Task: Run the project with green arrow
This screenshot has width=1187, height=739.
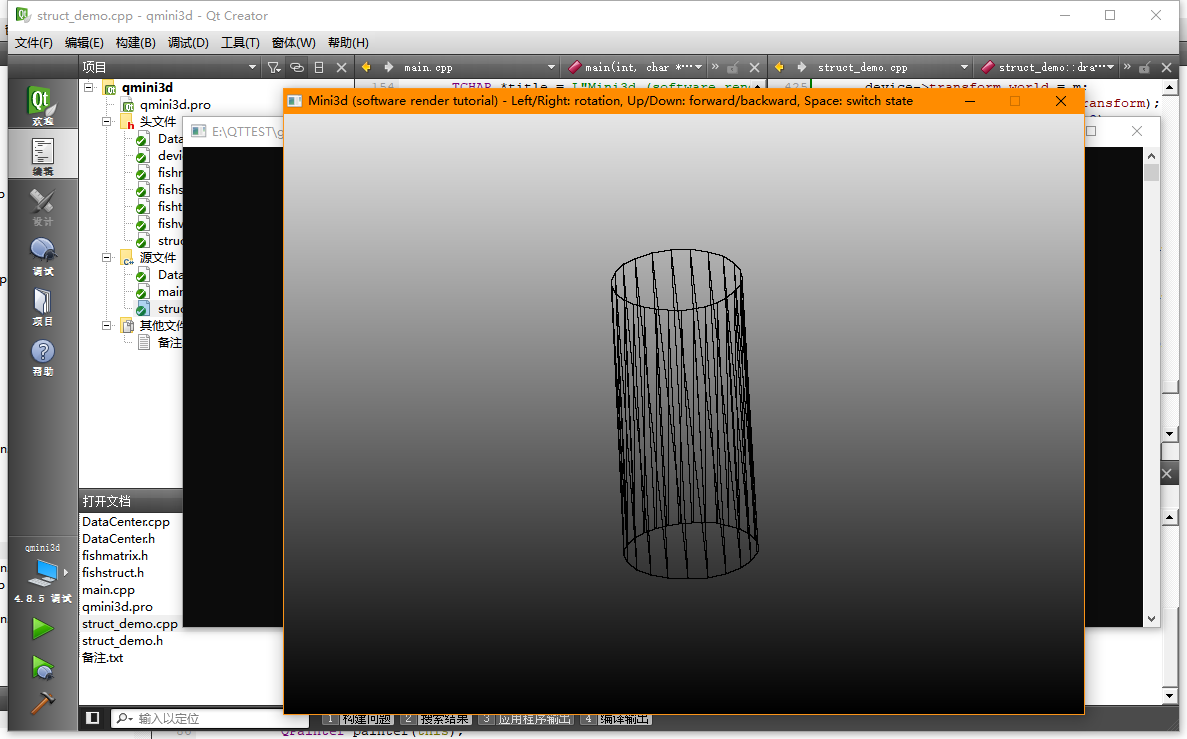Action: pyautogui.click(x=42, y=628)
